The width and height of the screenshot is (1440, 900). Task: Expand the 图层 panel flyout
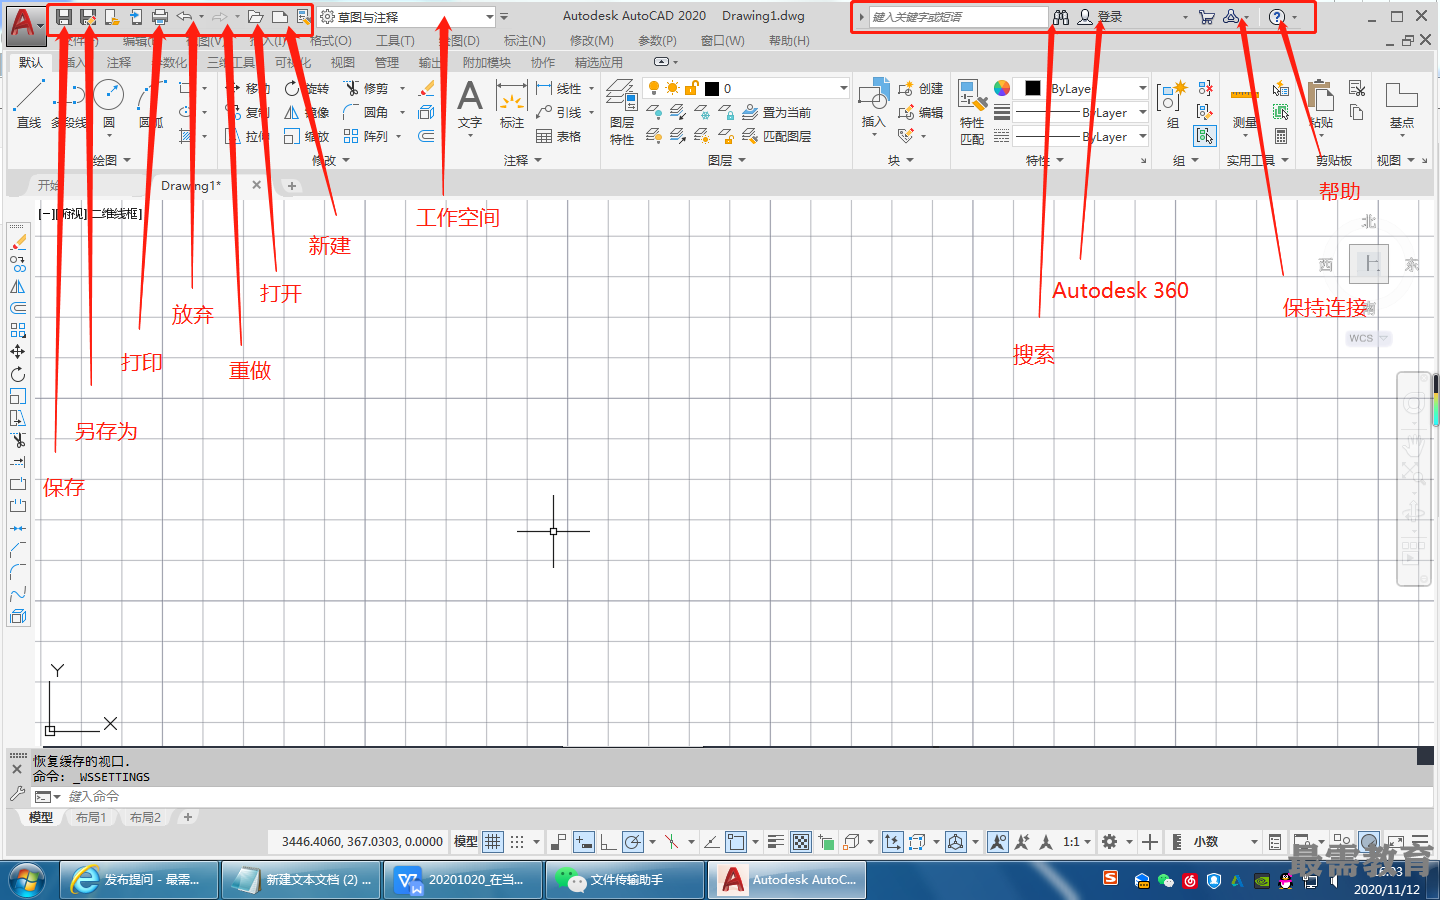pos(727,160)
